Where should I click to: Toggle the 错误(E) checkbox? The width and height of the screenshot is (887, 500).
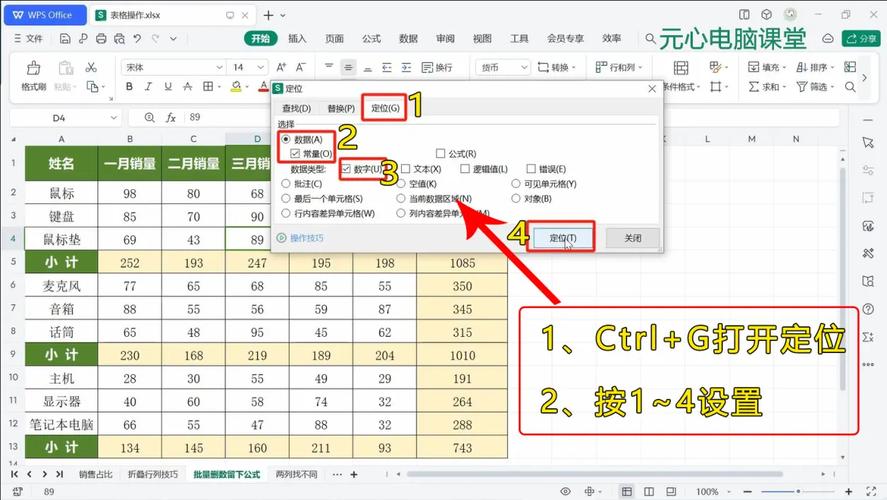pyautogui.click(x=531, y=169)
